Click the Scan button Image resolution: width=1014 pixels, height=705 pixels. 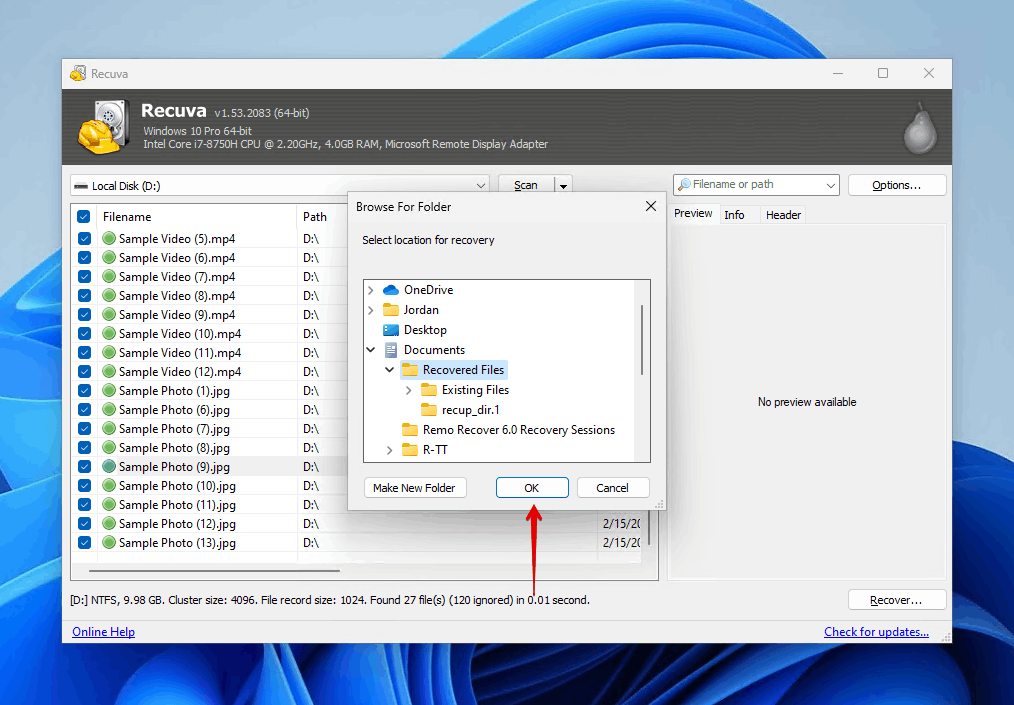click(526, 186)
